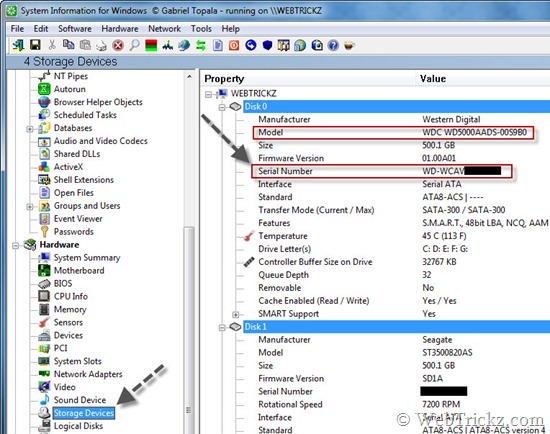Screen dimensions: 550x434
Task: Click the red X stop icon
Action: (x=118, y=45)
